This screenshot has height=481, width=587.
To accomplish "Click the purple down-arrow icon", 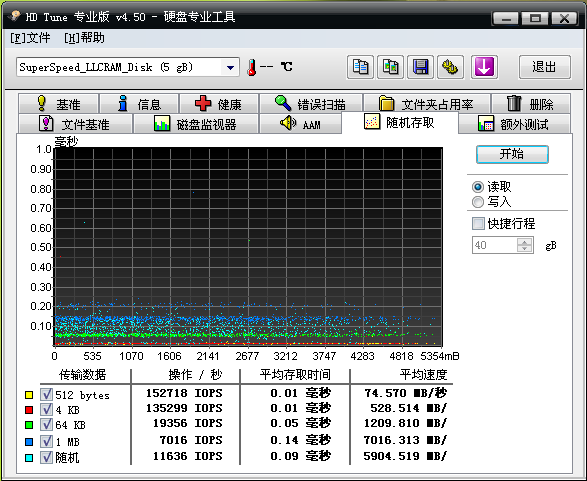I will click(484, 67).
